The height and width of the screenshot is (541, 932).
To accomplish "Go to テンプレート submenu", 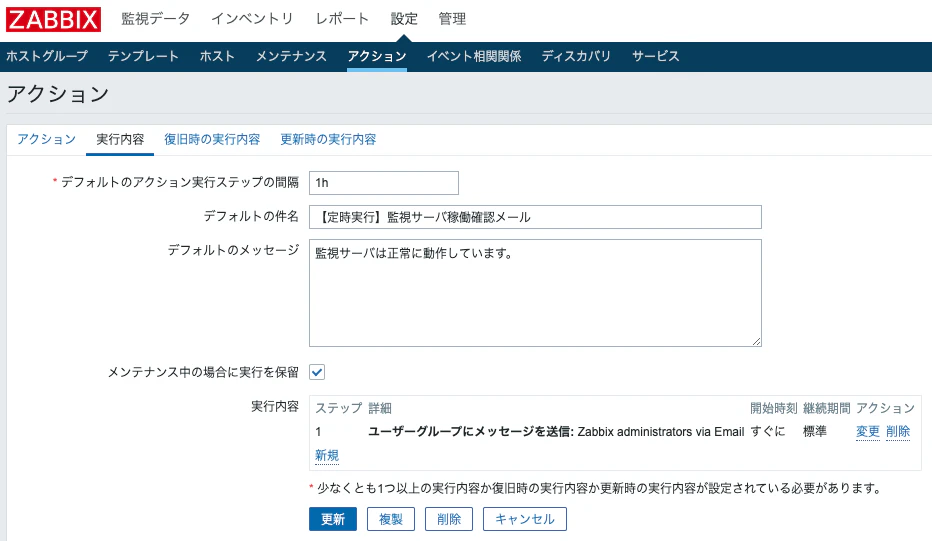I will click(x=143, y=56).
